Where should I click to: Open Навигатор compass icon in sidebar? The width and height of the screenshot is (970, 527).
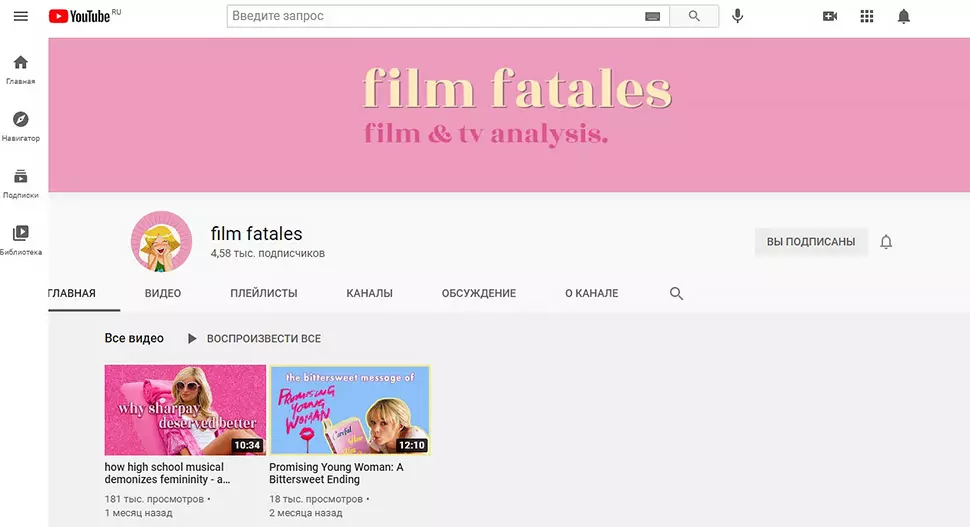20,126
